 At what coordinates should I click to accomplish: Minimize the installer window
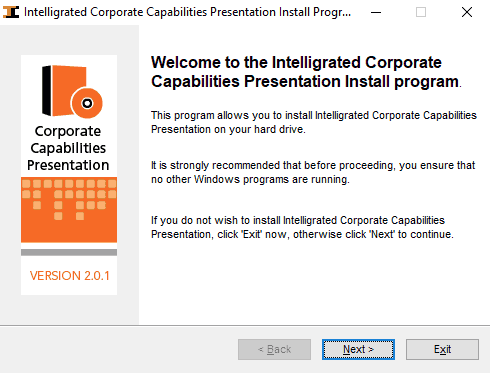pyautogui.click(x=376, y=12)
